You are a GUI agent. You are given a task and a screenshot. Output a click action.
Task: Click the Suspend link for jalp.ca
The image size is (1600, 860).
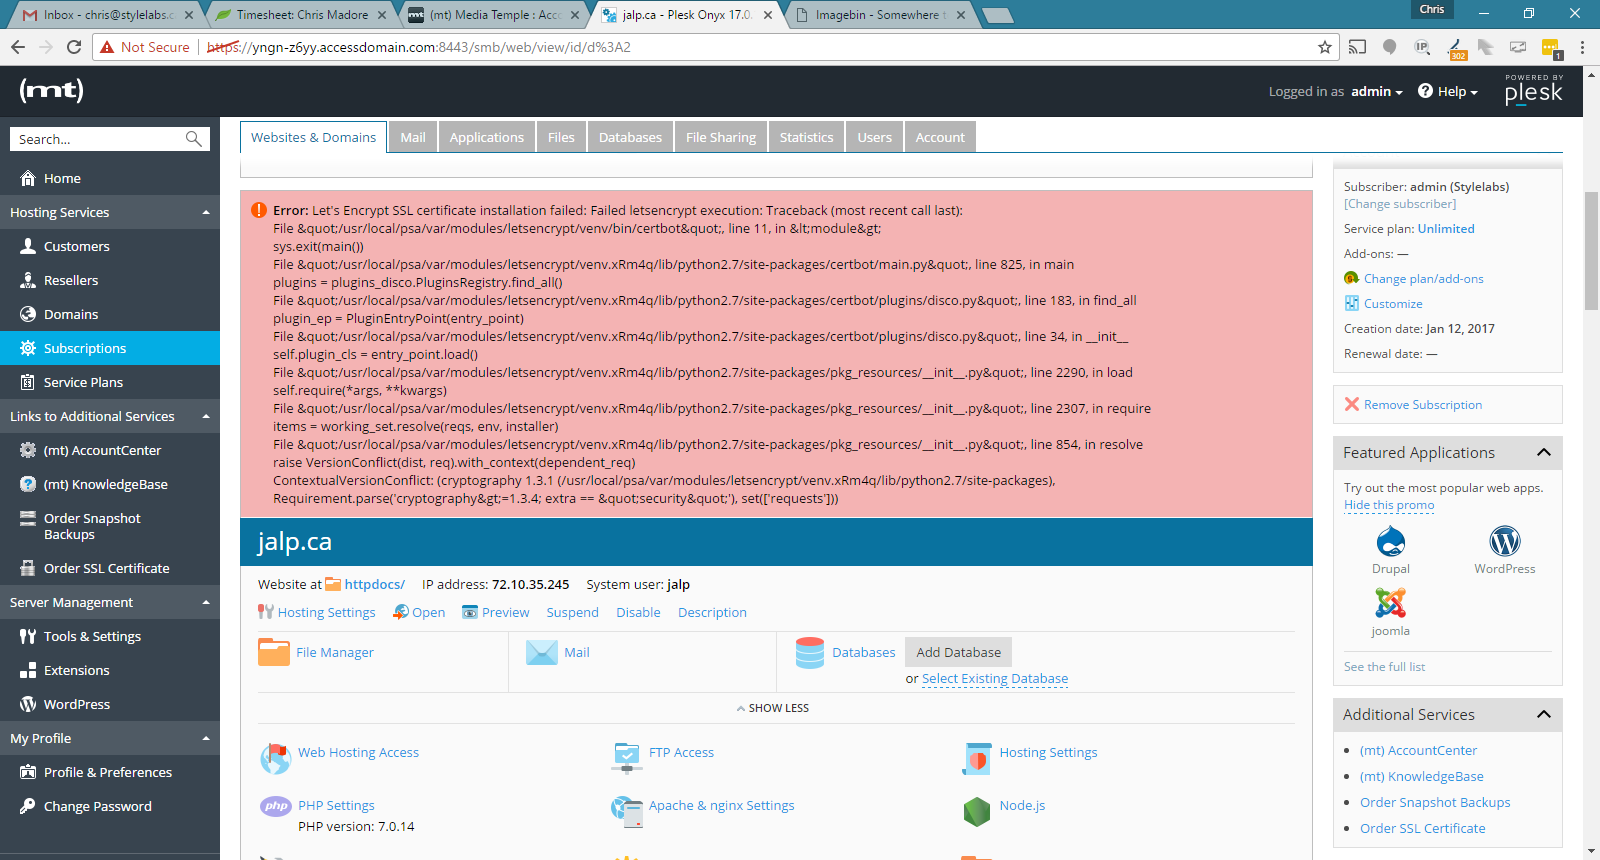point(572,612)
